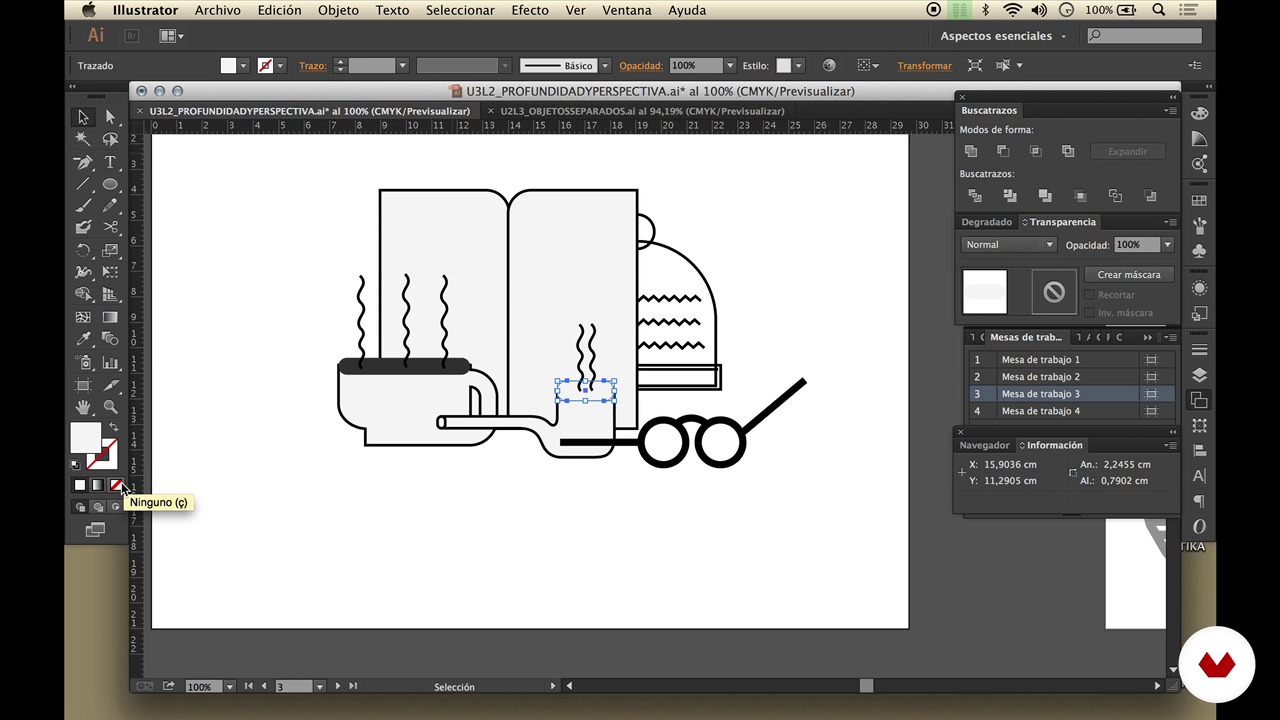The image size is (1280, 720).
Task: Click the opacity mask thumbnail preview
Action: pyautogui.click(x=1054, y=292)
